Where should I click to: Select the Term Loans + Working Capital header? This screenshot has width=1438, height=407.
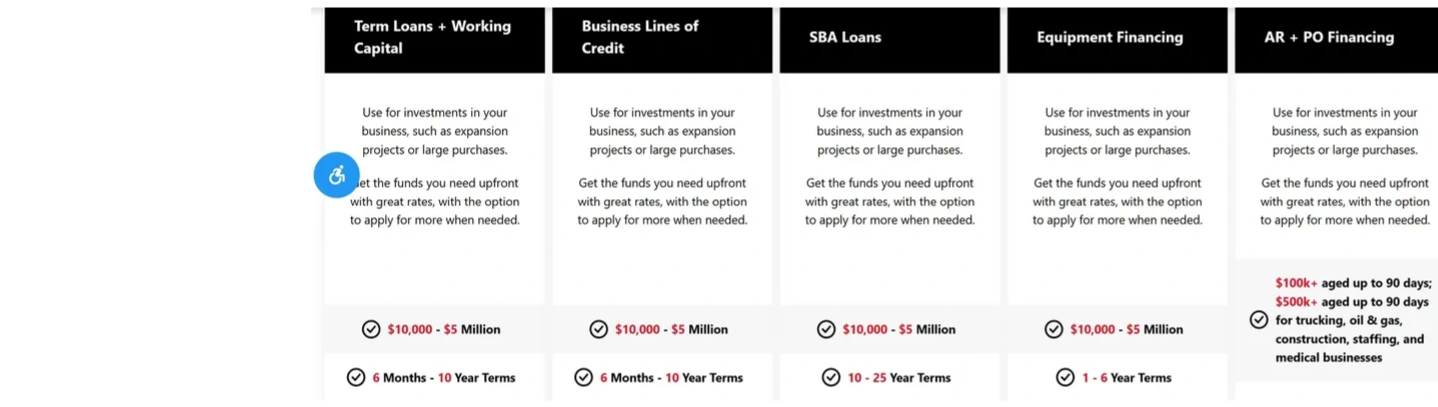coord(433,37)
